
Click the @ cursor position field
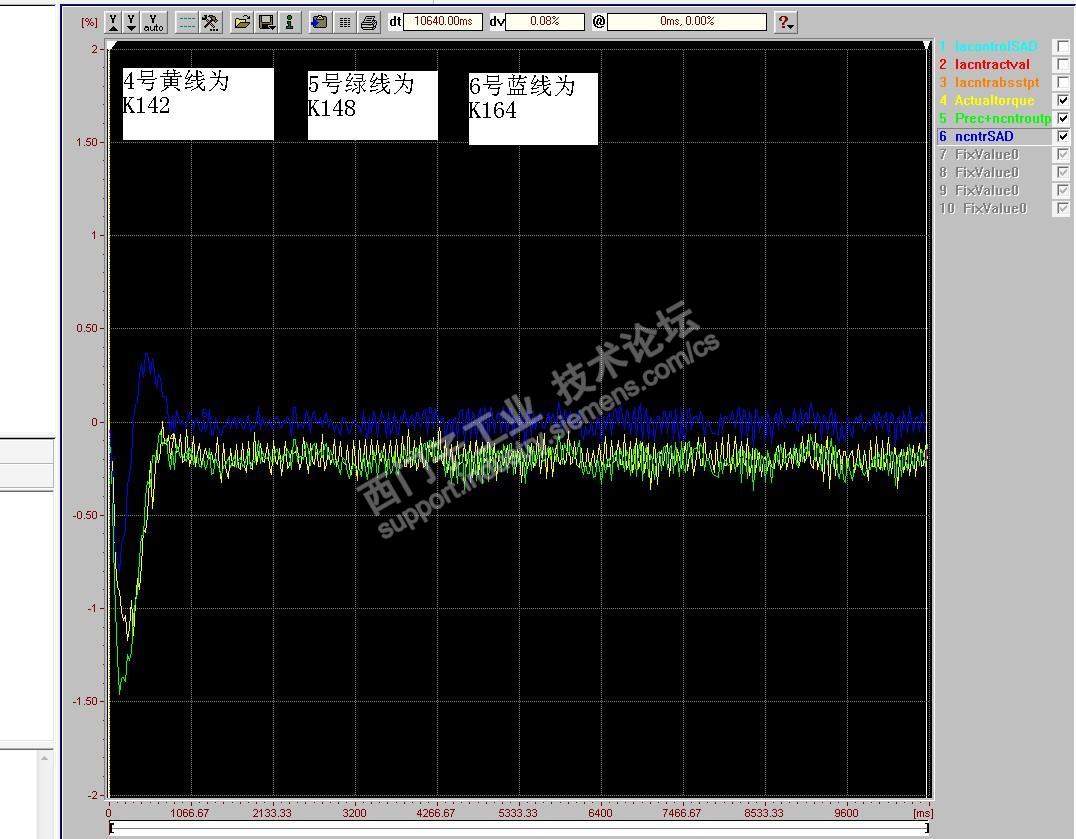tap(687, 21)
